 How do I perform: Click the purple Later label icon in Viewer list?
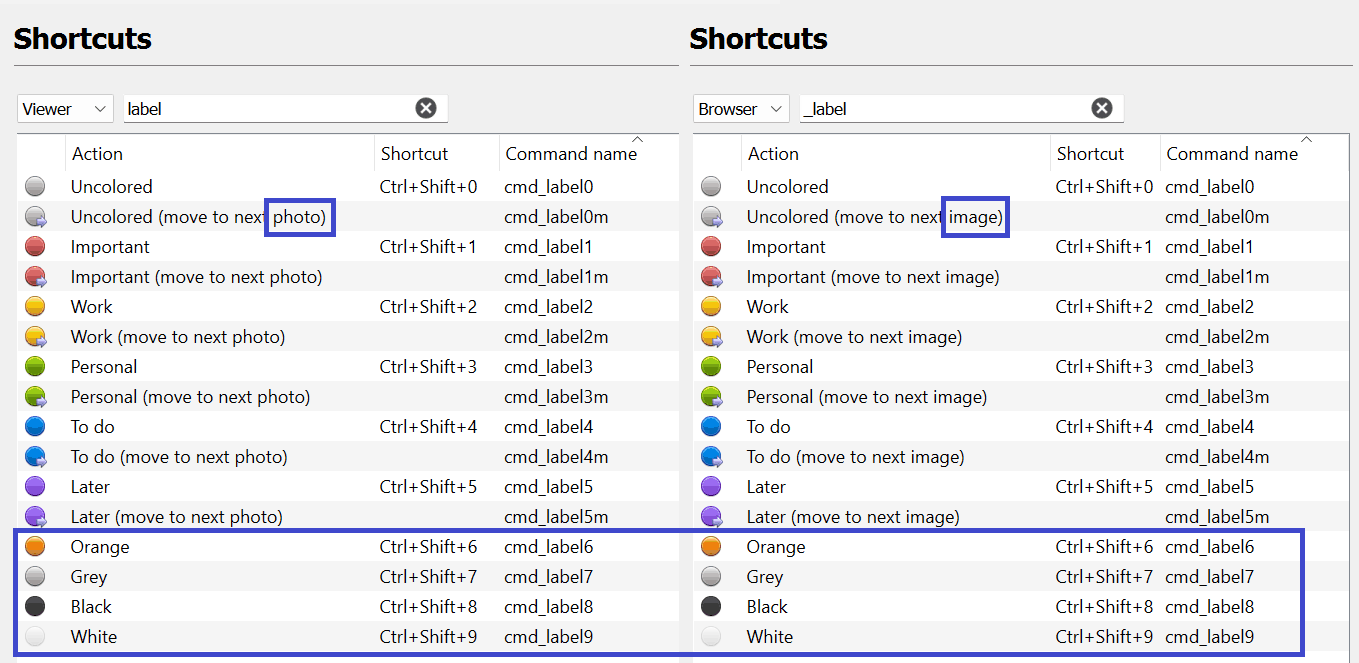35,487
